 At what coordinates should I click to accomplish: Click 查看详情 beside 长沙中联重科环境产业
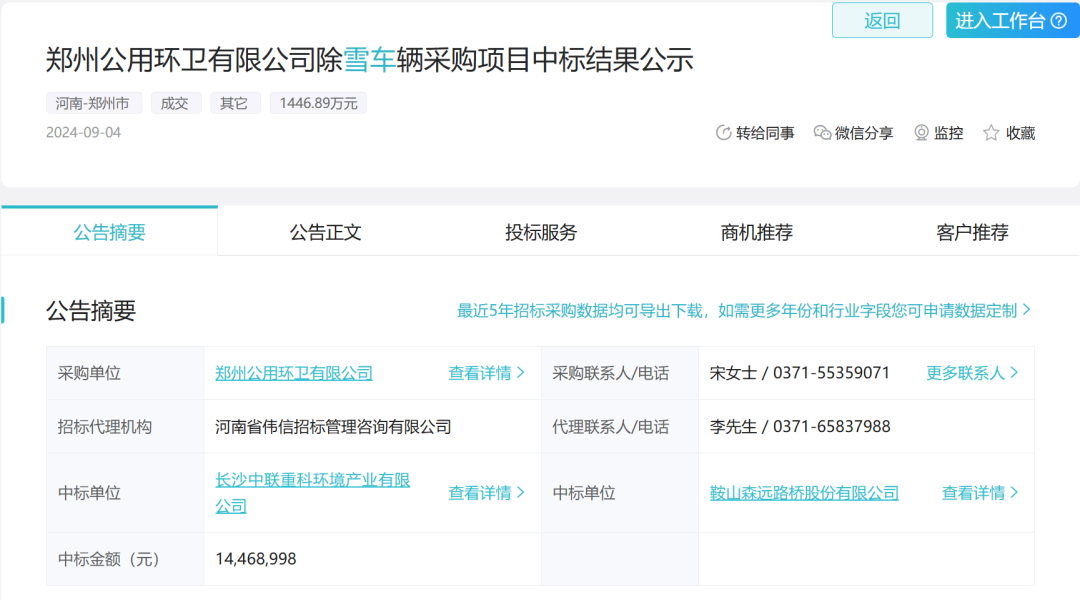pyautogui.click(x=486, y=493)
